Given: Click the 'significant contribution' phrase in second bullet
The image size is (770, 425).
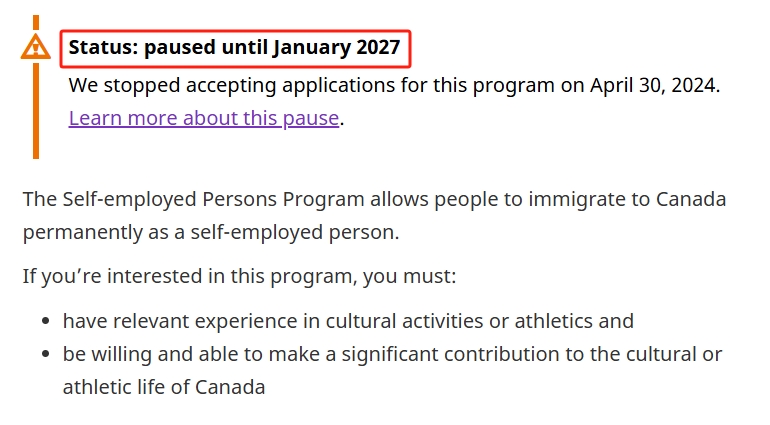Looking at the screenshot, I should pyautogui.click(x=450, y=354).
